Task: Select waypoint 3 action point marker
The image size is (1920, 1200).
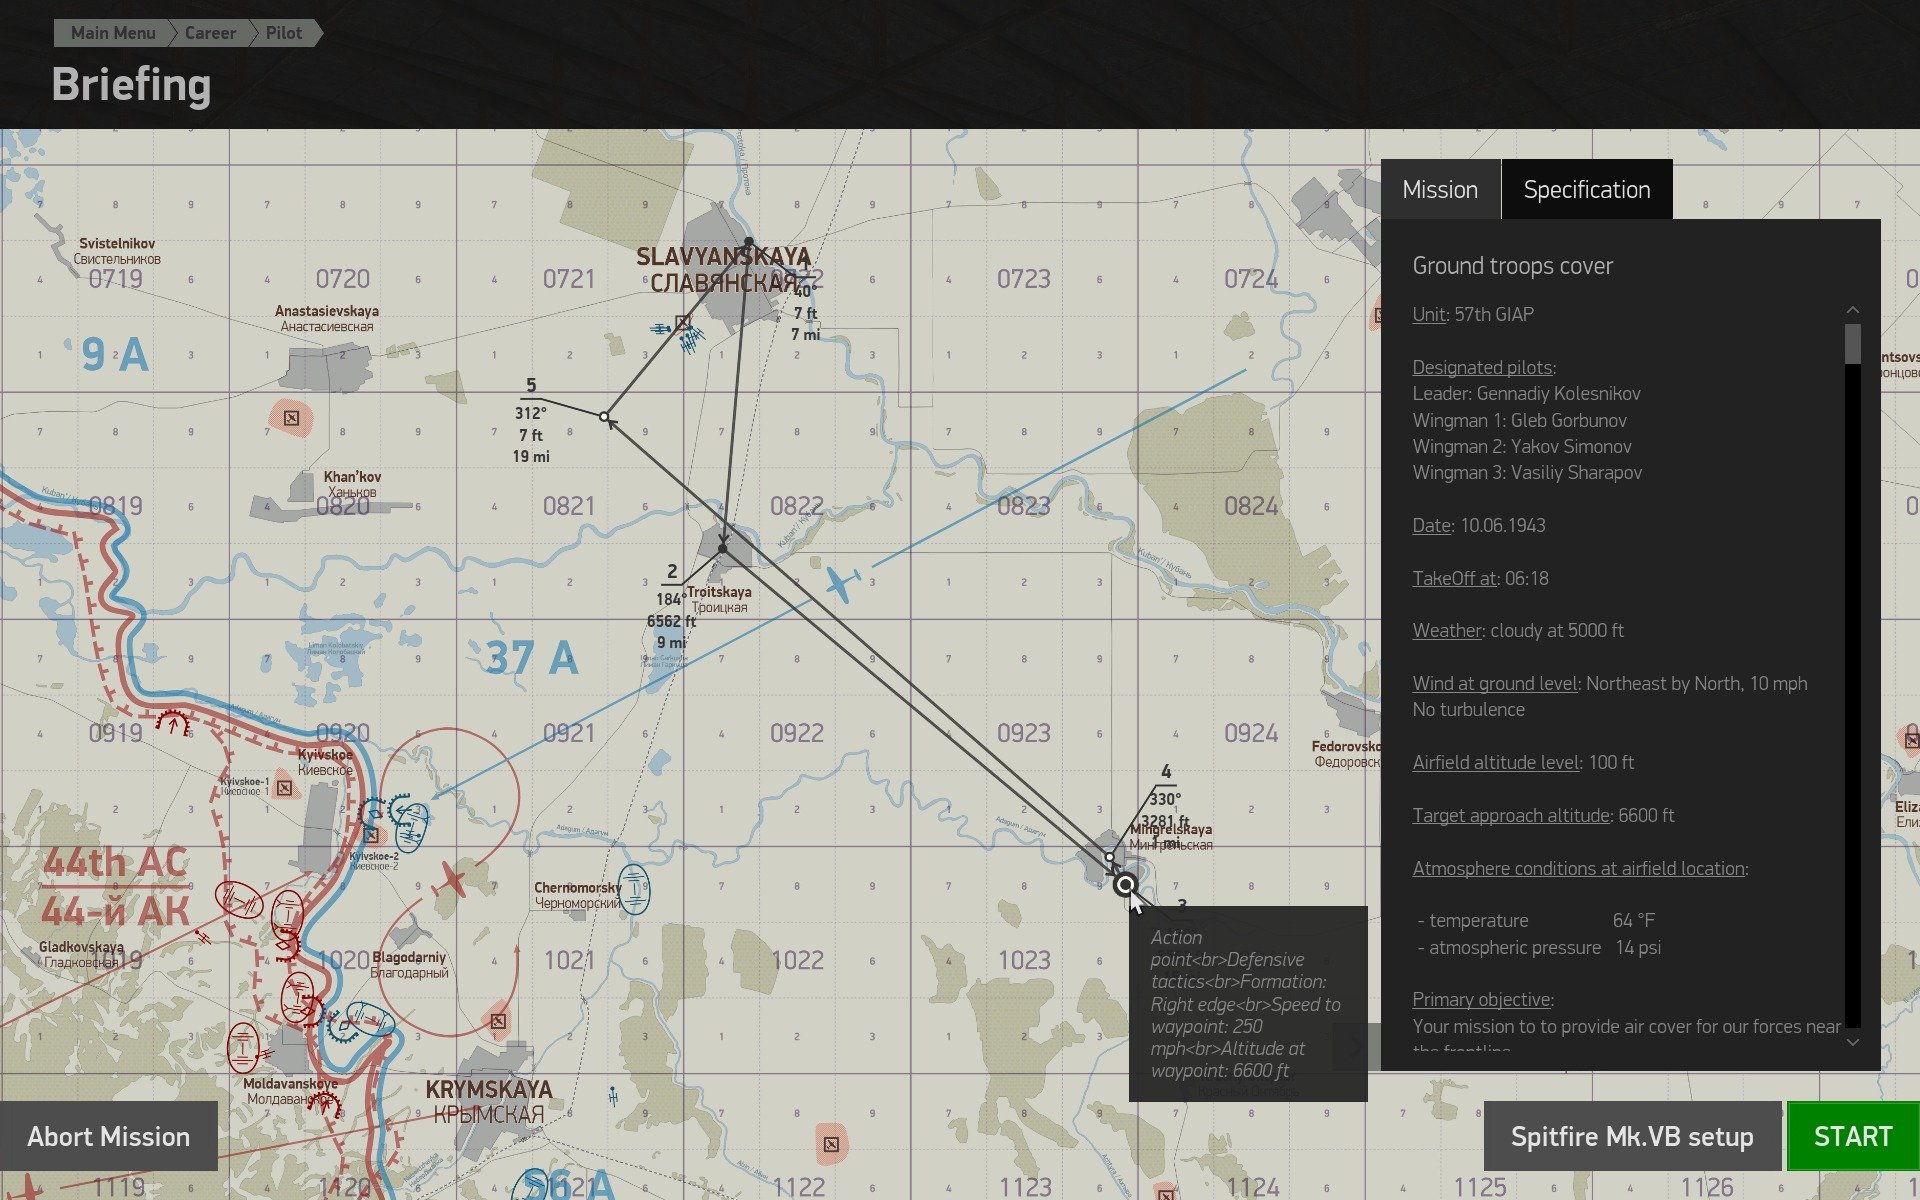Action: (x=1126, y=885)
